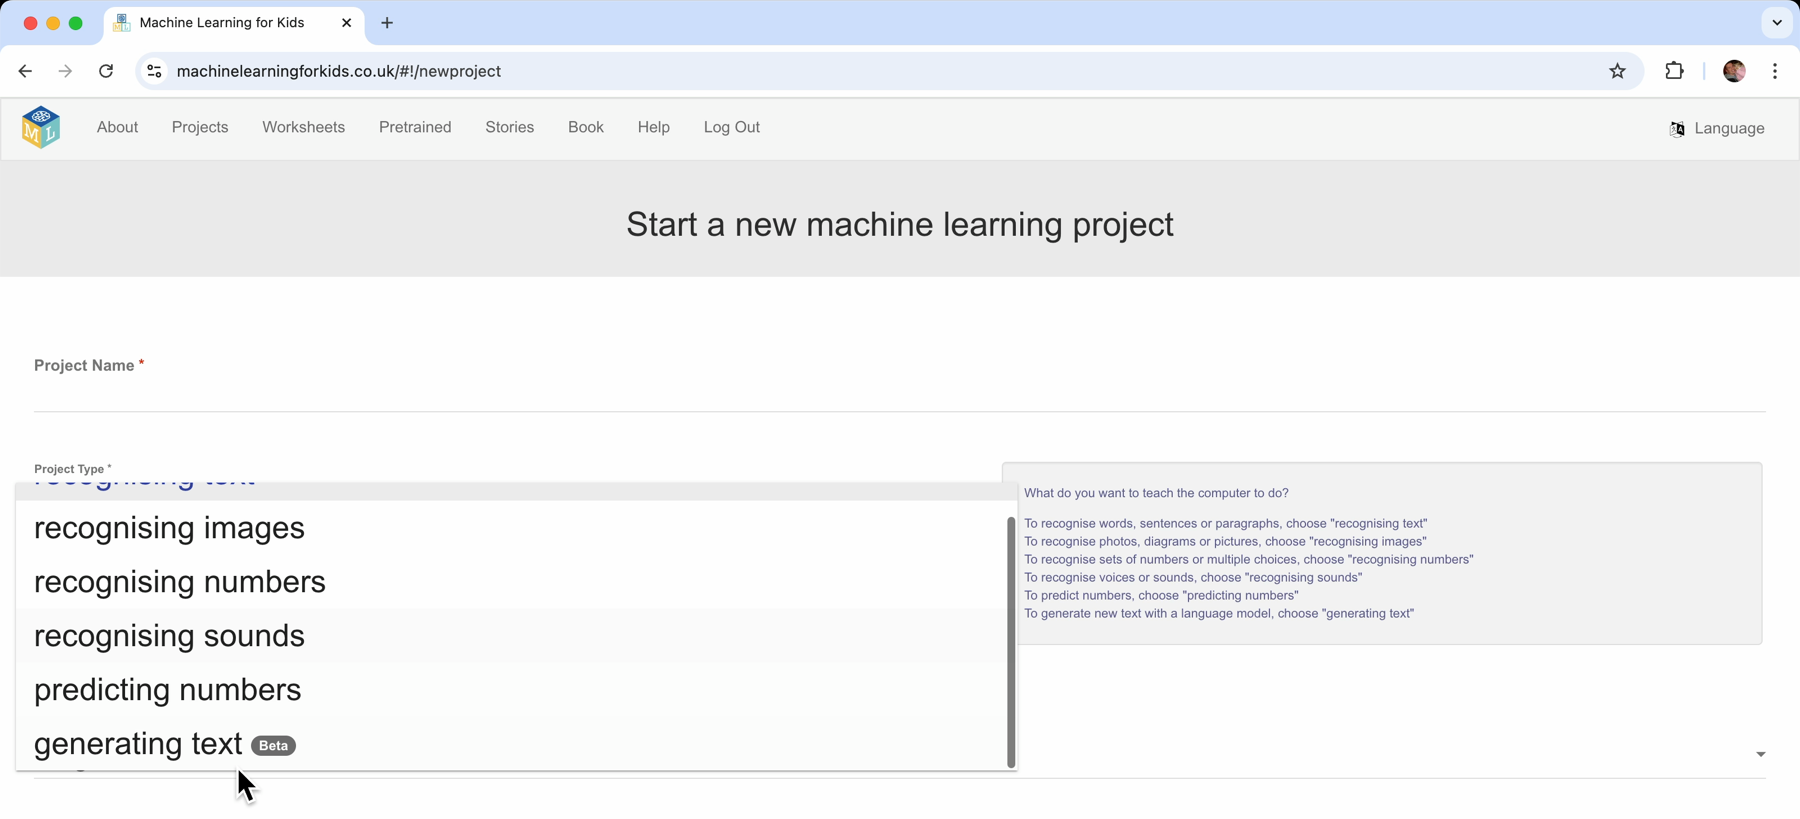Open the Projects menu item
The height and width of the screenshot is (819, 1800).
[200, 128]
